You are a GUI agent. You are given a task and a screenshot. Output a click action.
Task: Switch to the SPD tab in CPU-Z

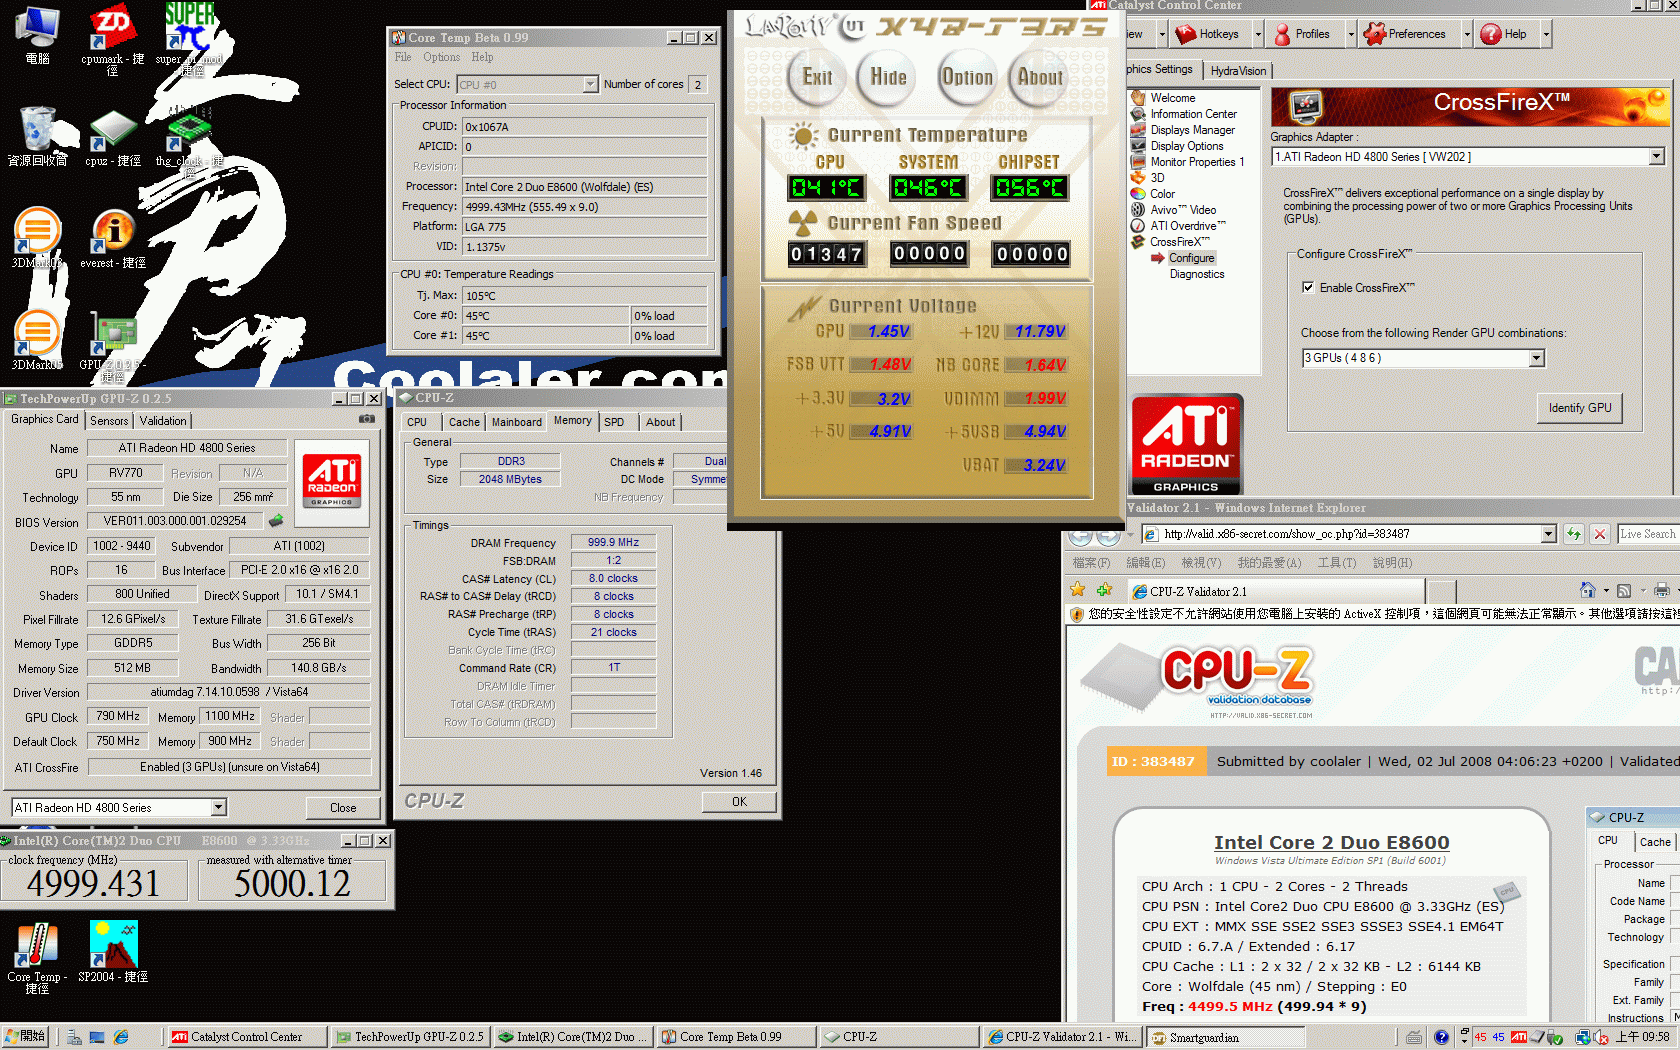(x=614, y=422)
